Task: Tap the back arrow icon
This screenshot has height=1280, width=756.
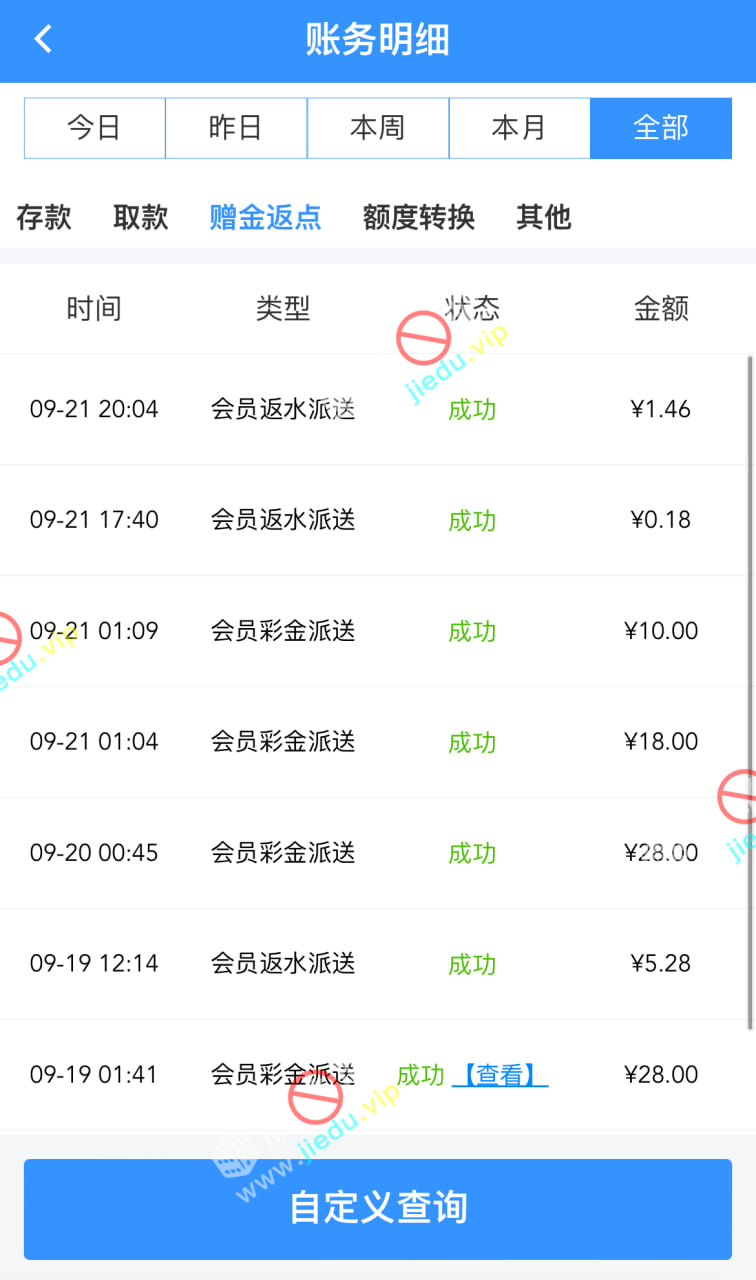Action: 43,40
